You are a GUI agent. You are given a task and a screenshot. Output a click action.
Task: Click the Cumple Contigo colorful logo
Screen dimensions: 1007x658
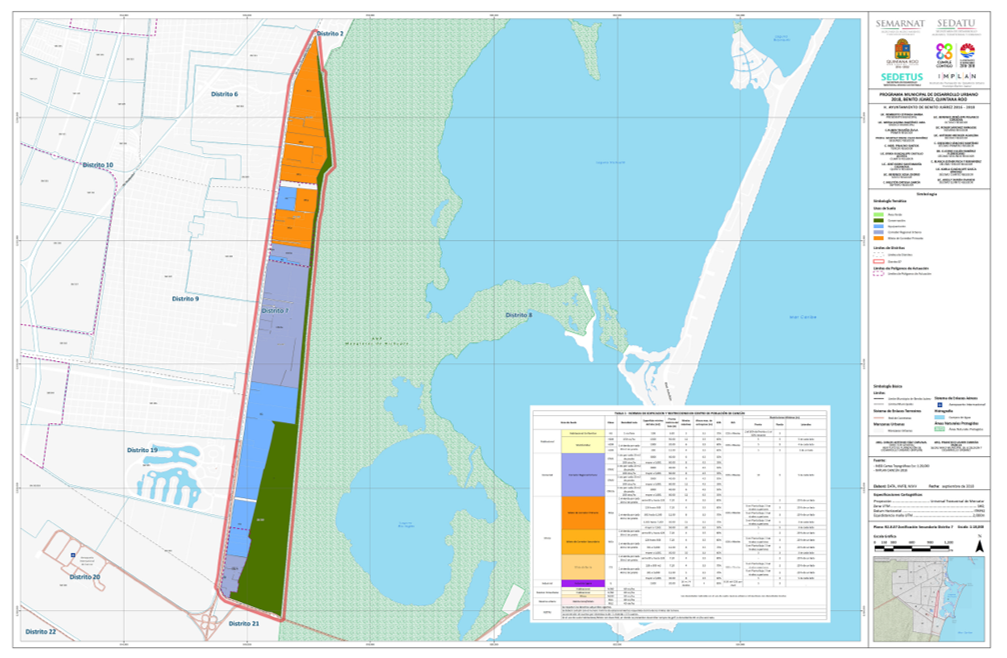[x=943, y=50]
